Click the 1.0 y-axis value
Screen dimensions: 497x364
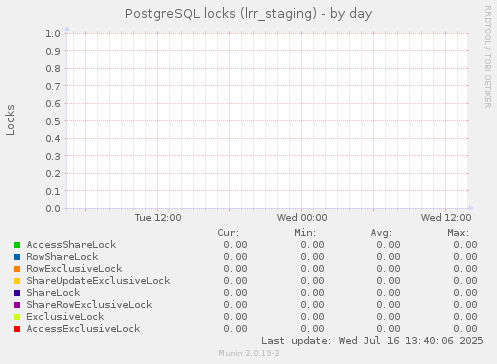(53, 33)
